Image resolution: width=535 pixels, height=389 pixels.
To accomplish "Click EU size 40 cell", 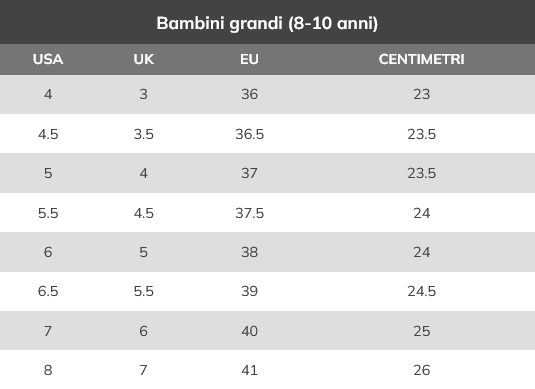I will point(249,331).
